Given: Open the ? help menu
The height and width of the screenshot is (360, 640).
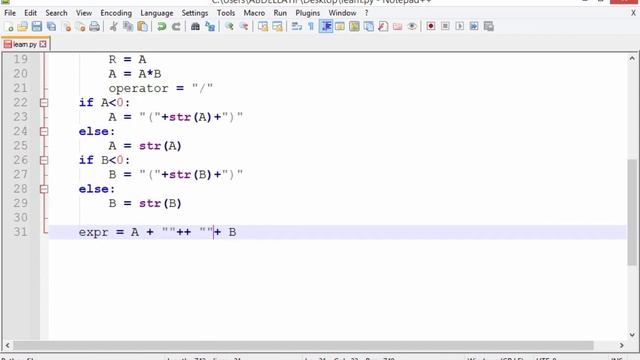Looking at the screenshot, I should click(367, 13).
